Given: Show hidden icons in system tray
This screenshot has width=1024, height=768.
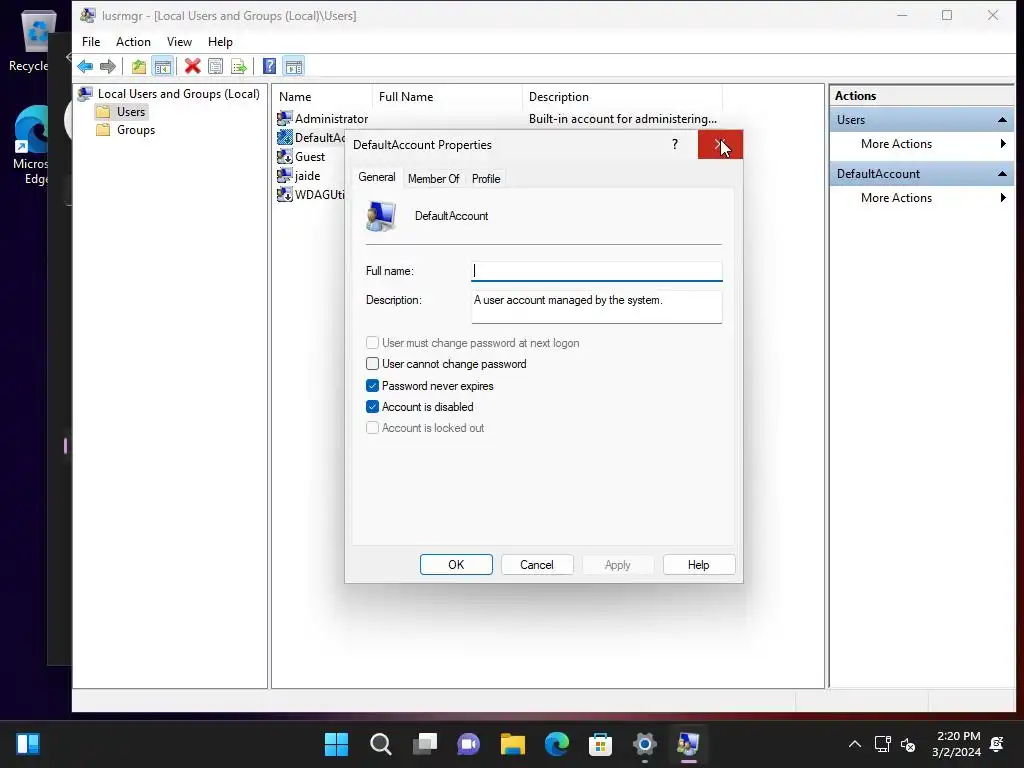Looking at the screenshot, I should tap(854, 744).
